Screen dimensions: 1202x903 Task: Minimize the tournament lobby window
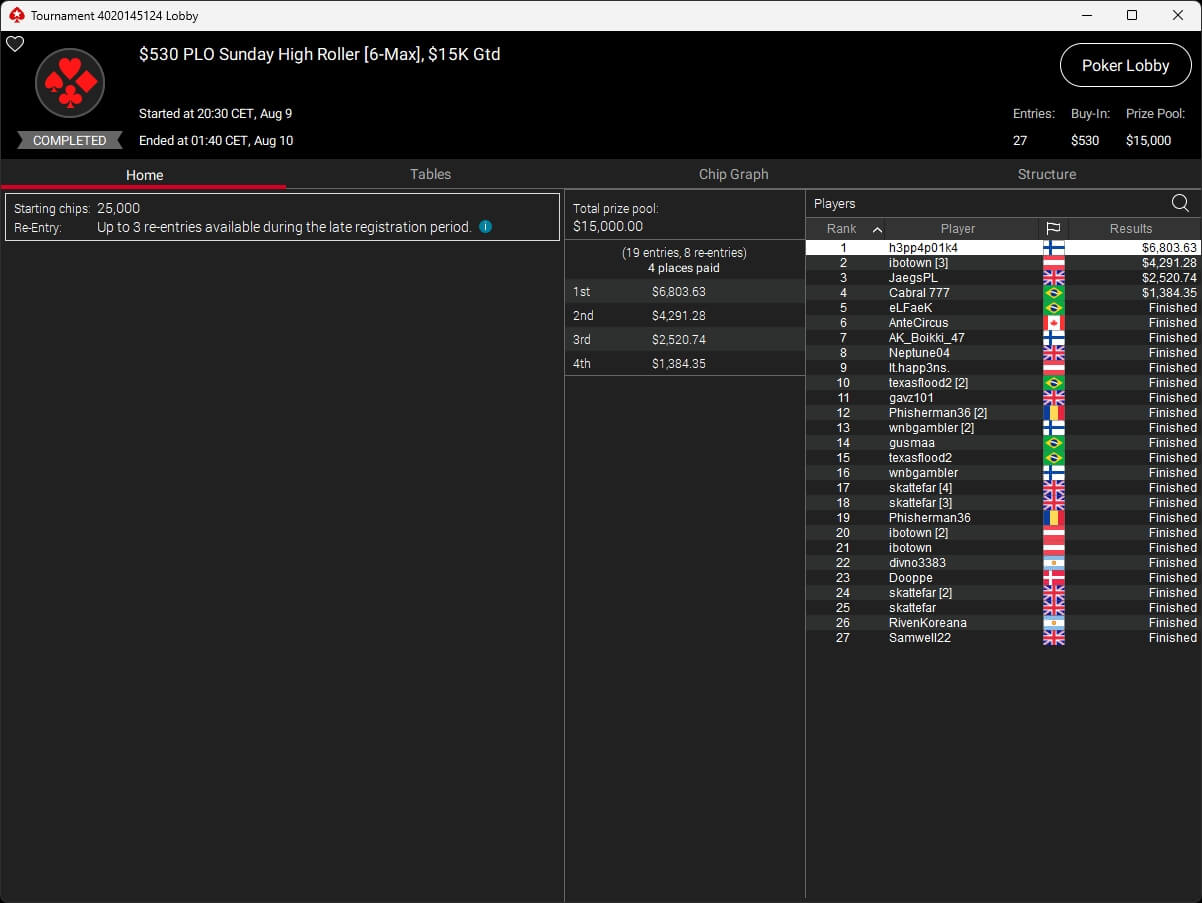tap(1087, 15)
